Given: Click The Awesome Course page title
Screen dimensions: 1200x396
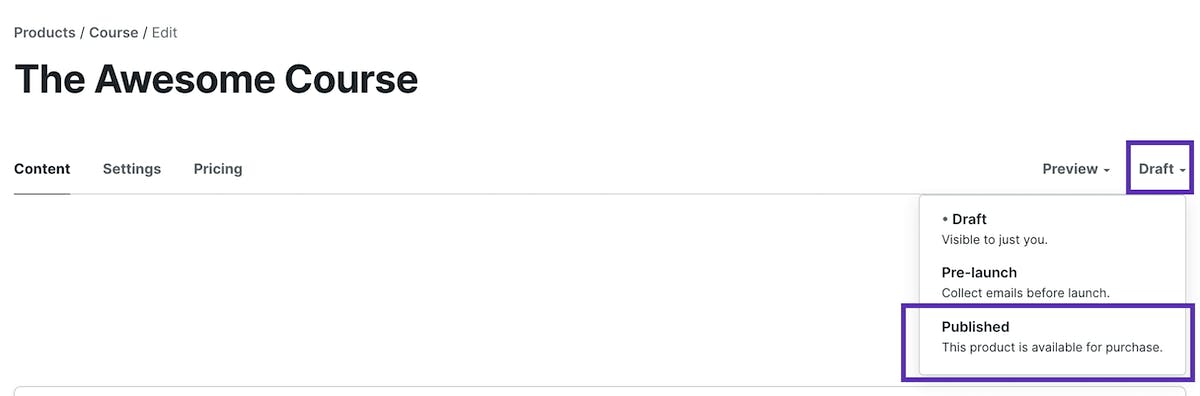Looking at the screenshot, I should pyautogui.click(x=216, y=79).
